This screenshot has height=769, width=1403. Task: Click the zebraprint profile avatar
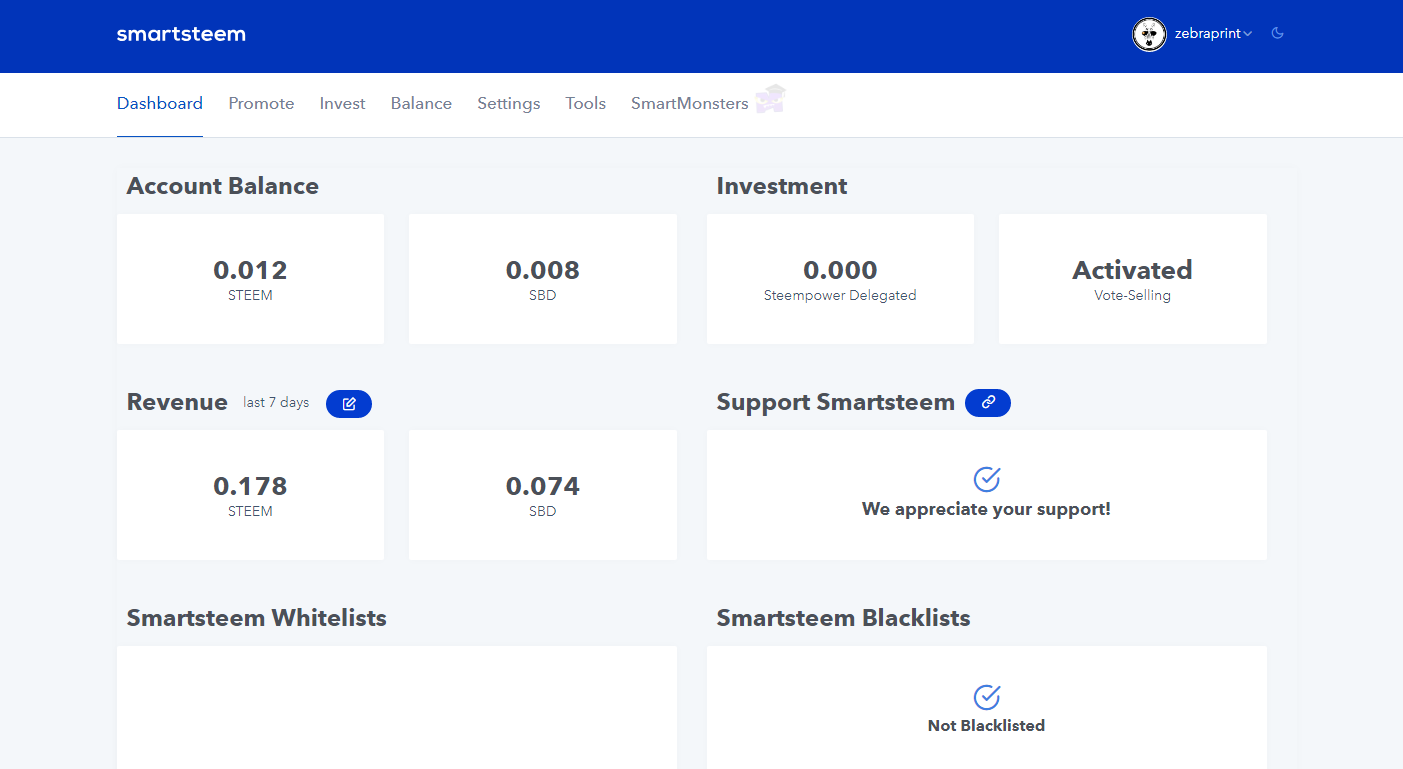click(1149, 34)
